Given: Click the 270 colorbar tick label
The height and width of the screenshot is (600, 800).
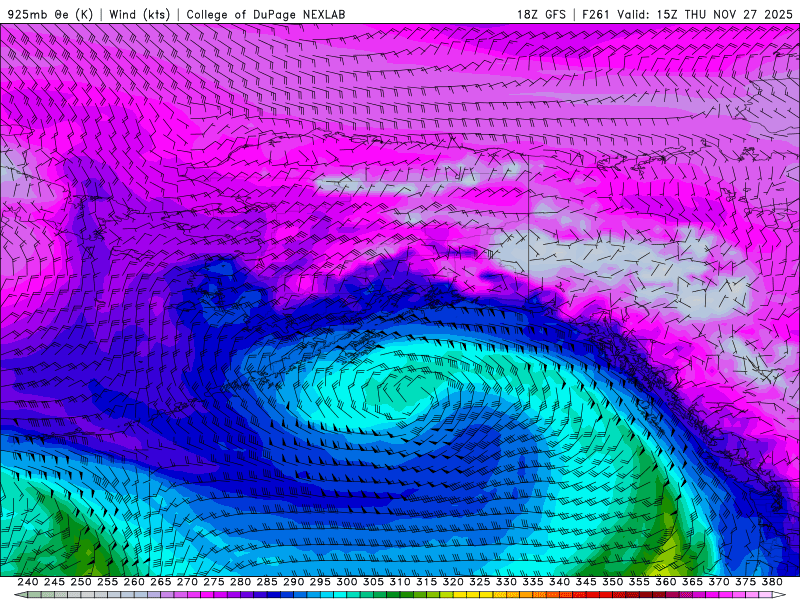Looking at the screenshot, I should [187, 582].
